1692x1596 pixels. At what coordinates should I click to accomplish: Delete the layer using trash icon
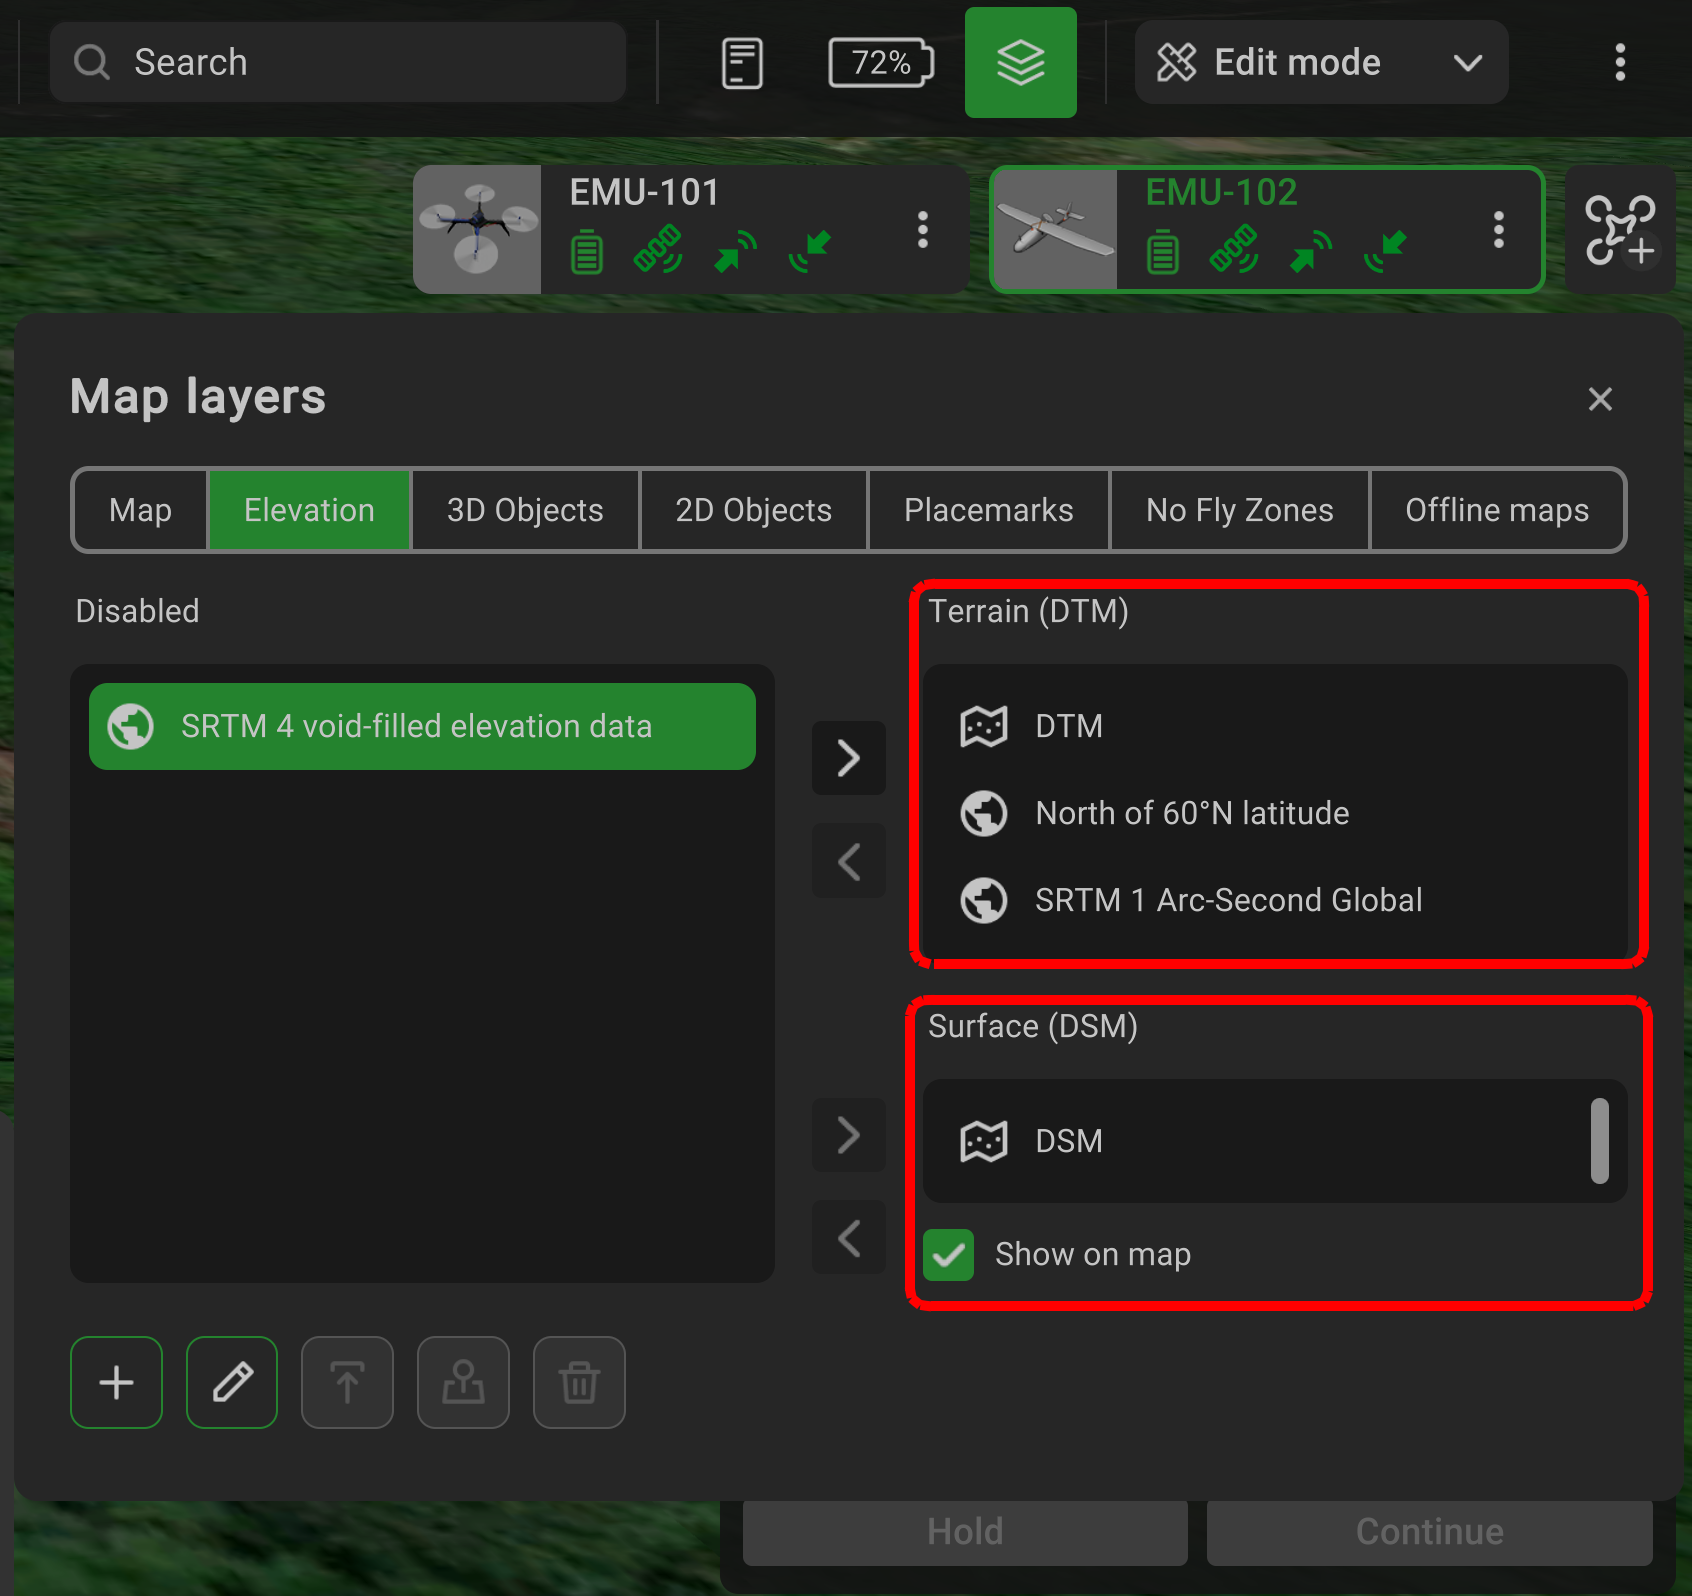(579, 1382)
